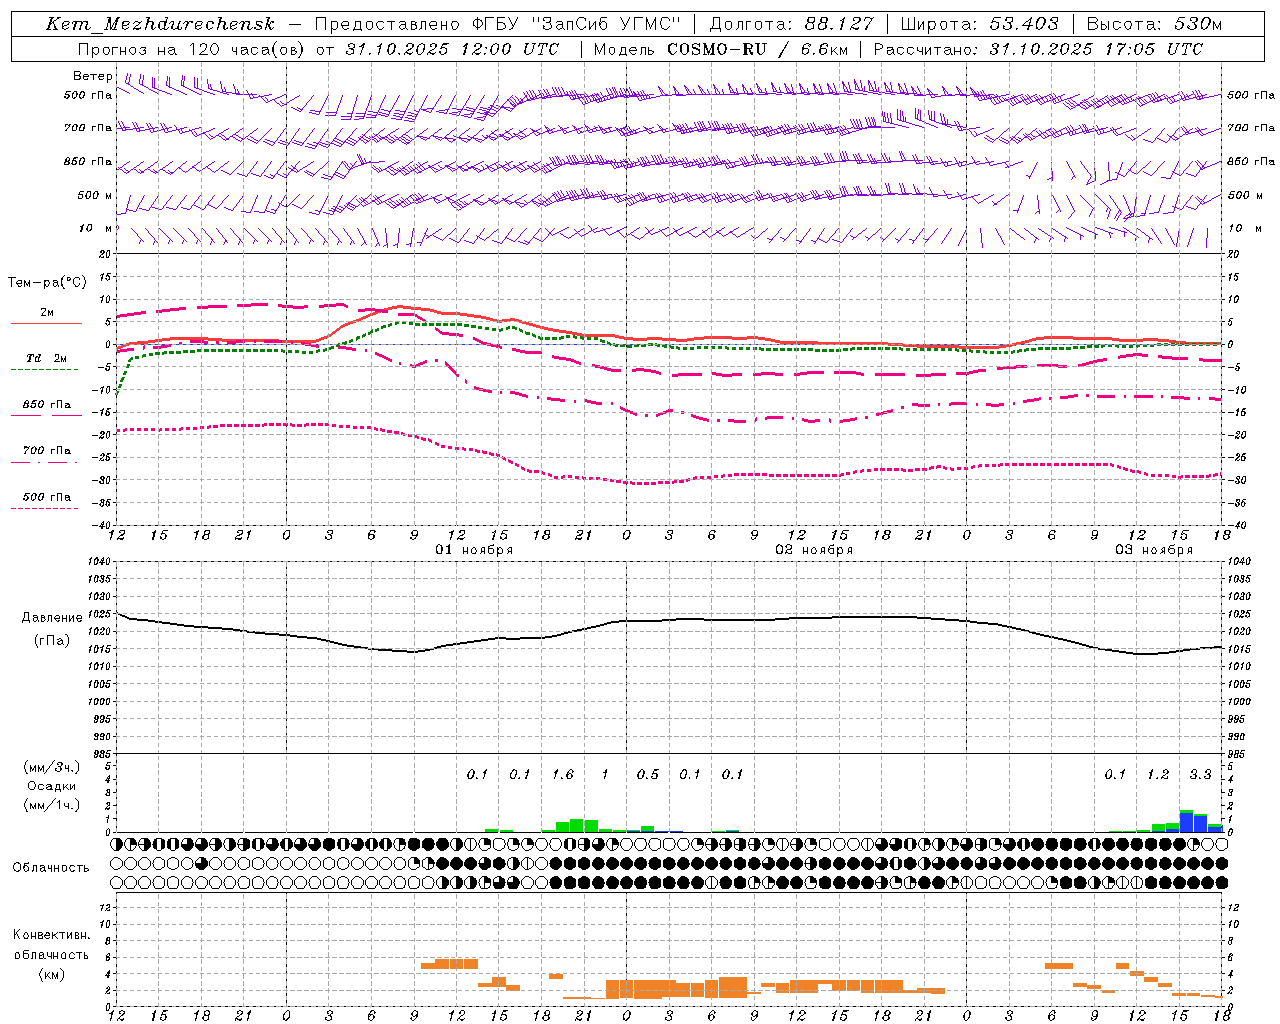
Task: Select the longitude value 88.127
Action: click(x=839, y=24)
